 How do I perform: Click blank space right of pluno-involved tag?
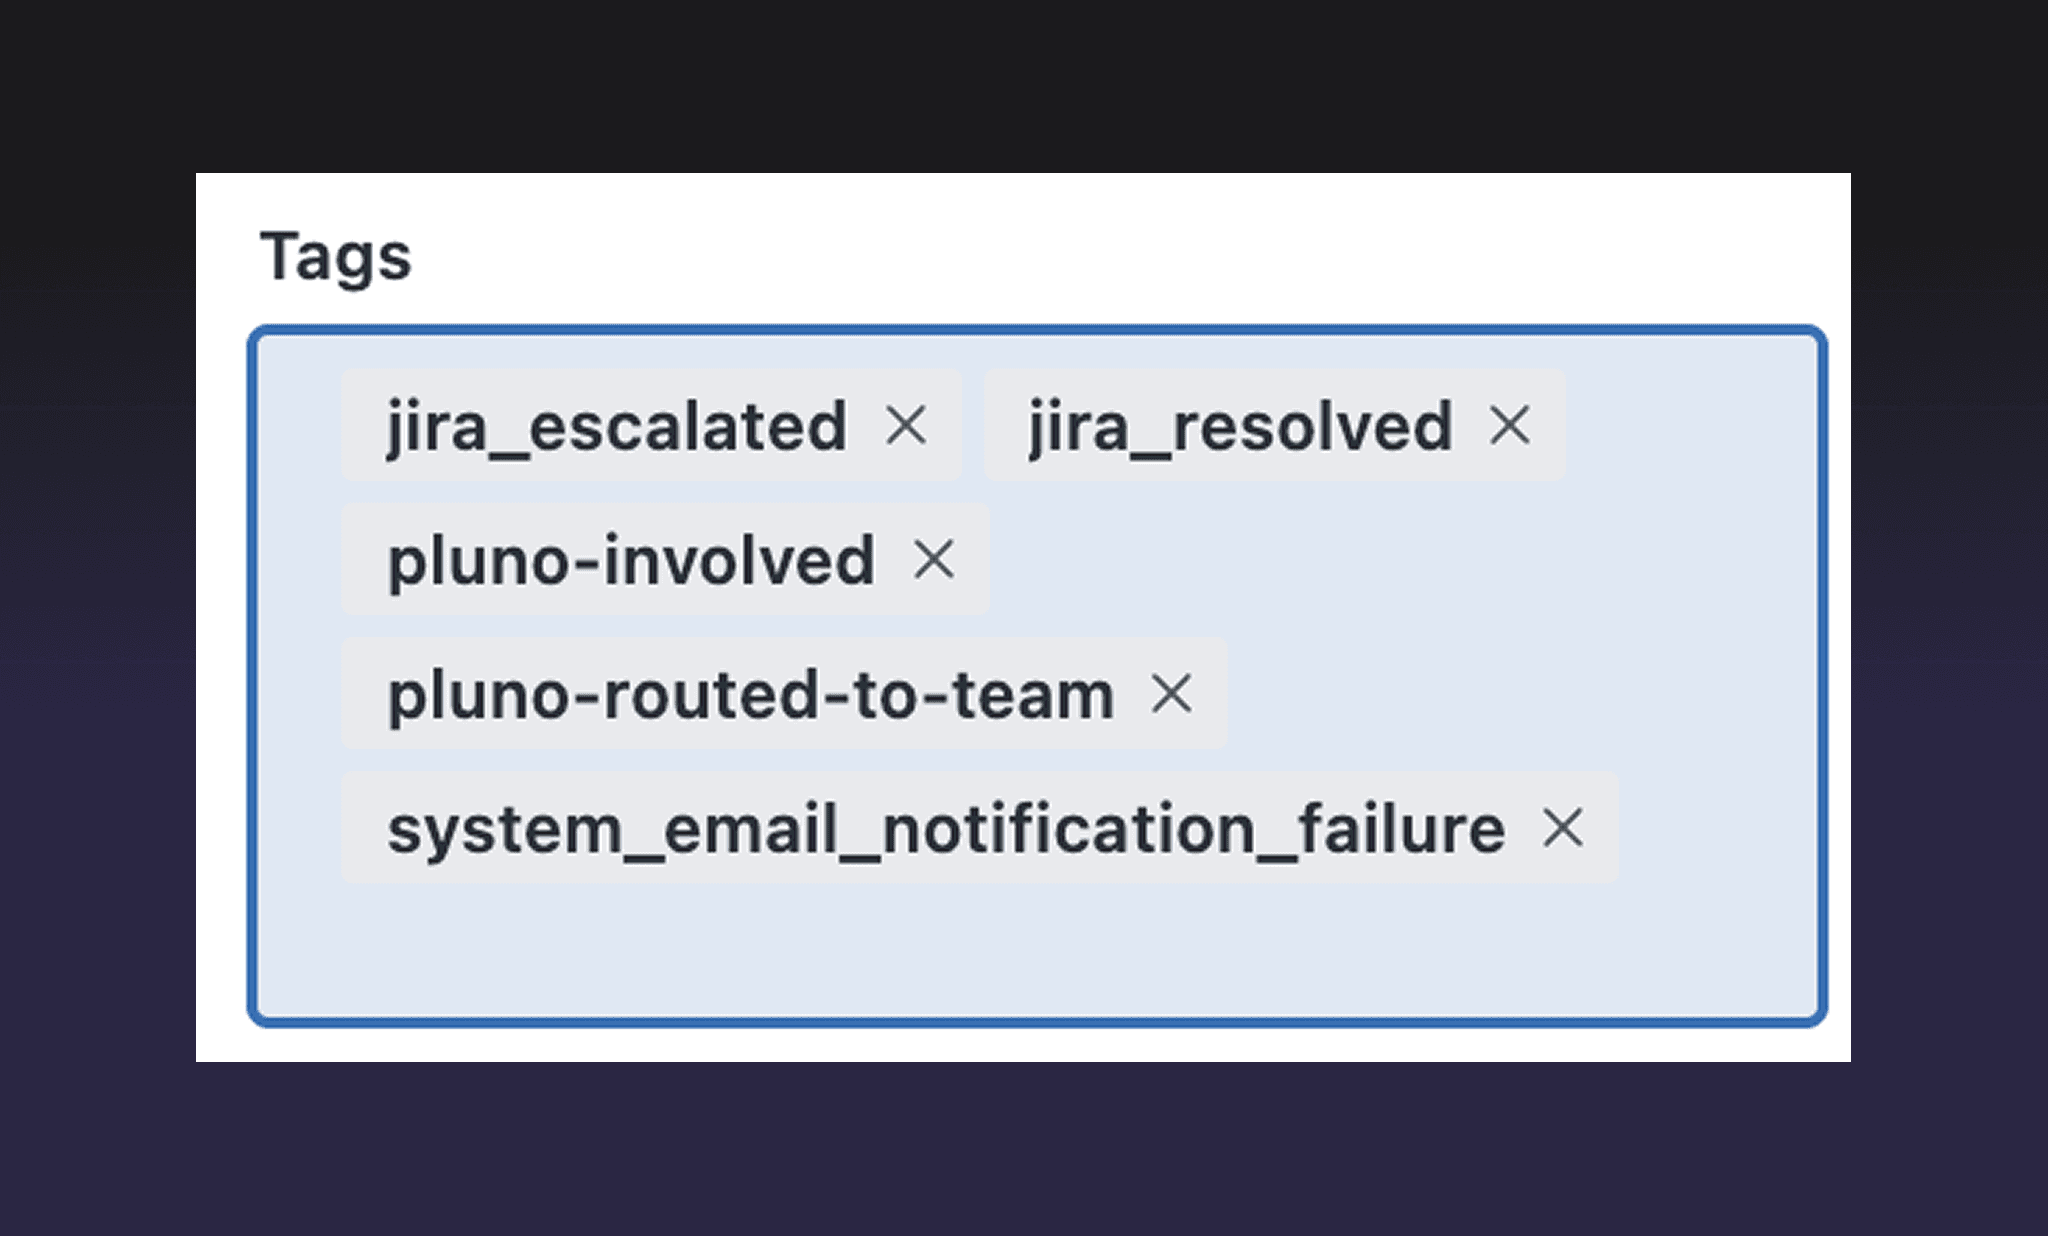coord(1400,559)
